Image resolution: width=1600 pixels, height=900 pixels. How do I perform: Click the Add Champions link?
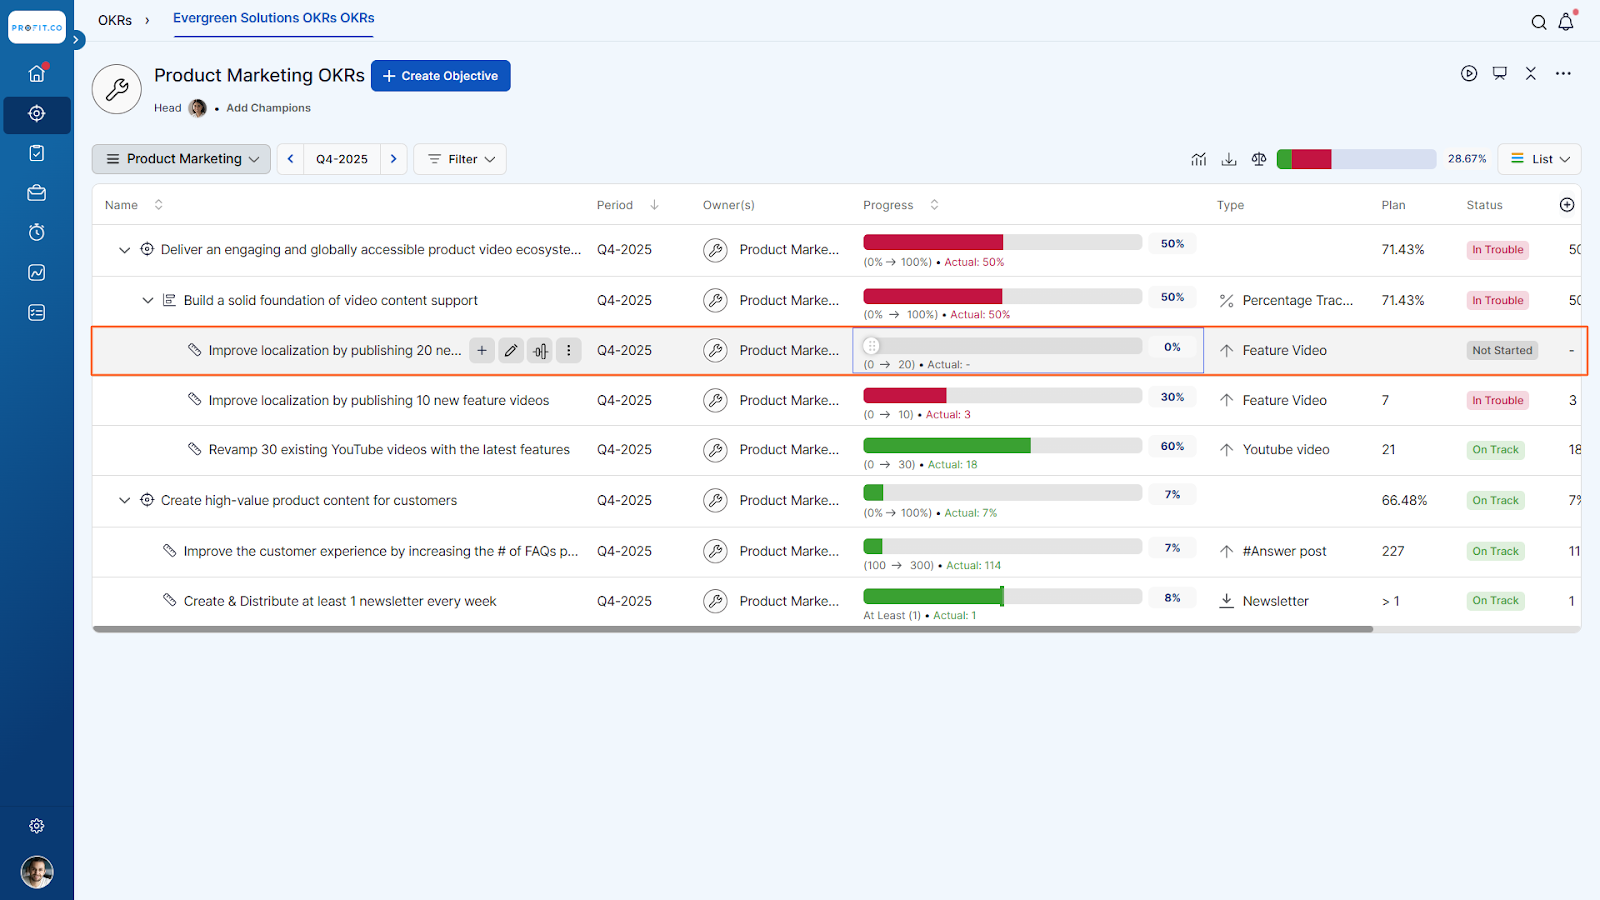pyautogui.click(x=268, y=108)
